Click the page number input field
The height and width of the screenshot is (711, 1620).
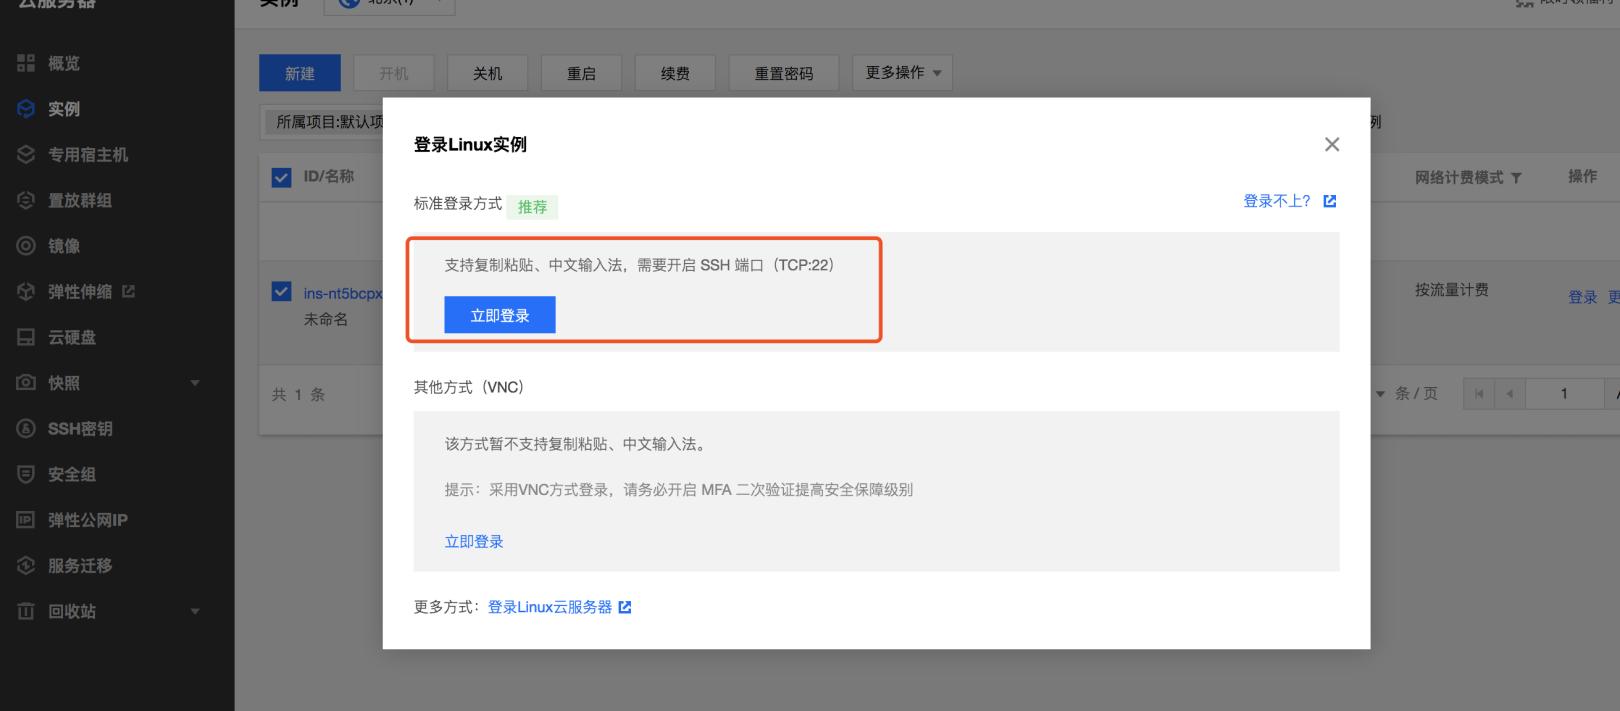tap(1564, 394)
